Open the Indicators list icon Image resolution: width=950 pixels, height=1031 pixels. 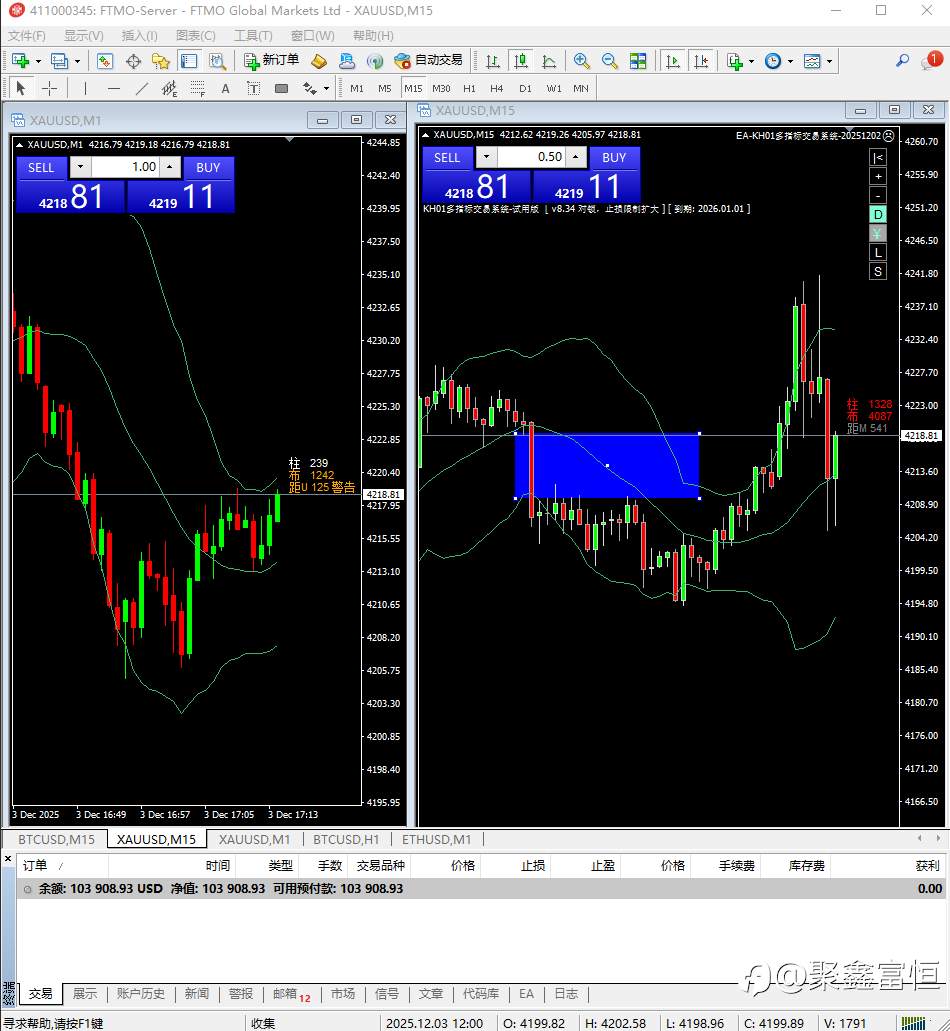coord(734,61)
